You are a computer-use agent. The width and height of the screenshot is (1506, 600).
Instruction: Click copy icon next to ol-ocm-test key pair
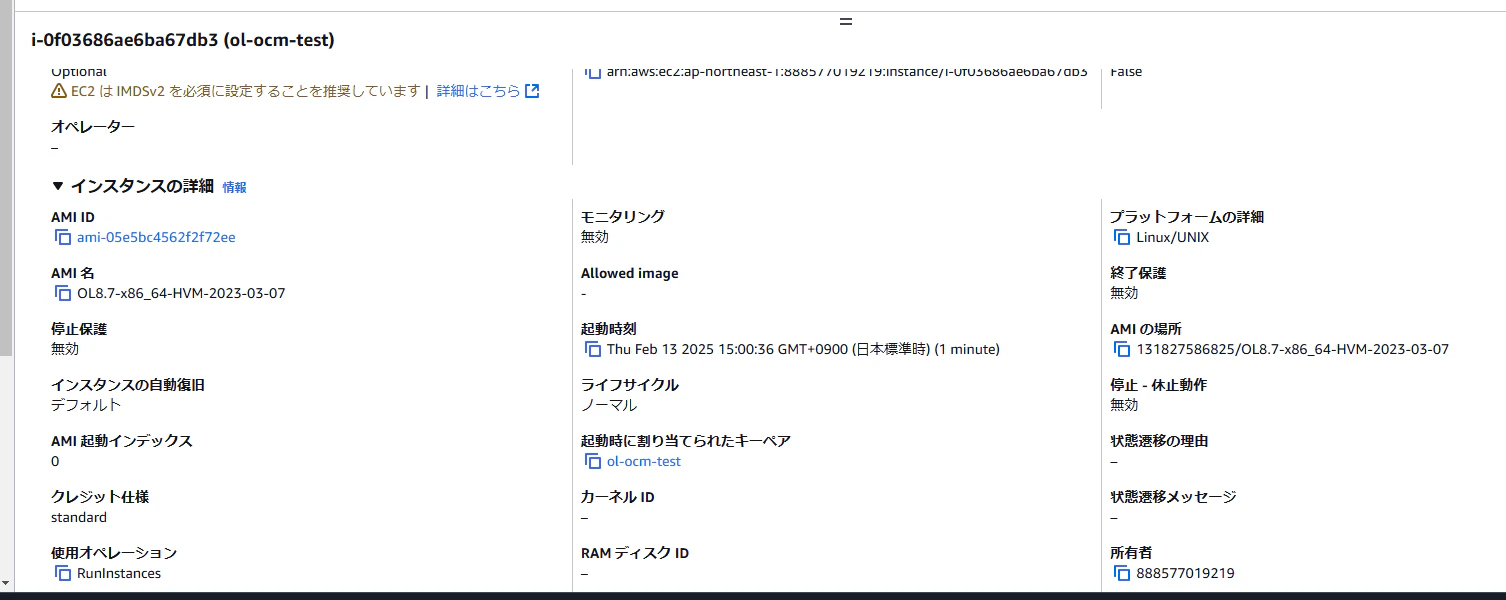coord(593,462)
